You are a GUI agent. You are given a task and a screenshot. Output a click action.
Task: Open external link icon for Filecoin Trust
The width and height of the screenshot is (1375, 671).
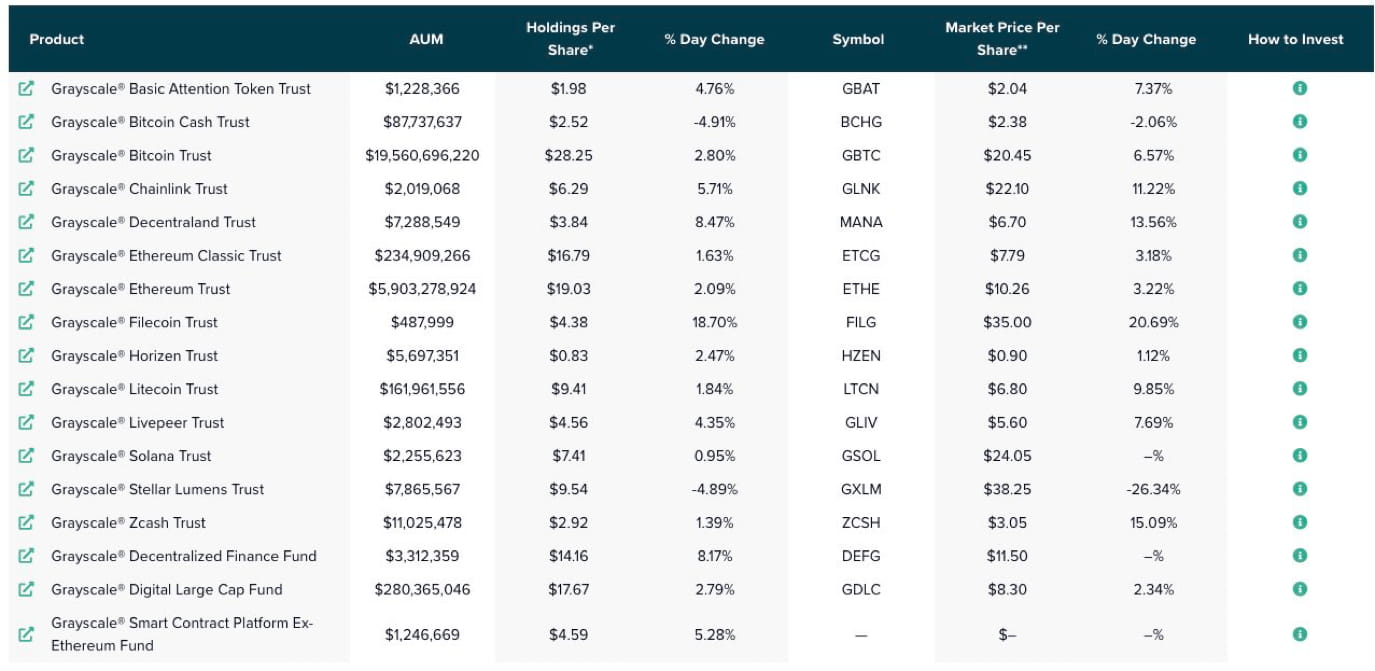27,322
